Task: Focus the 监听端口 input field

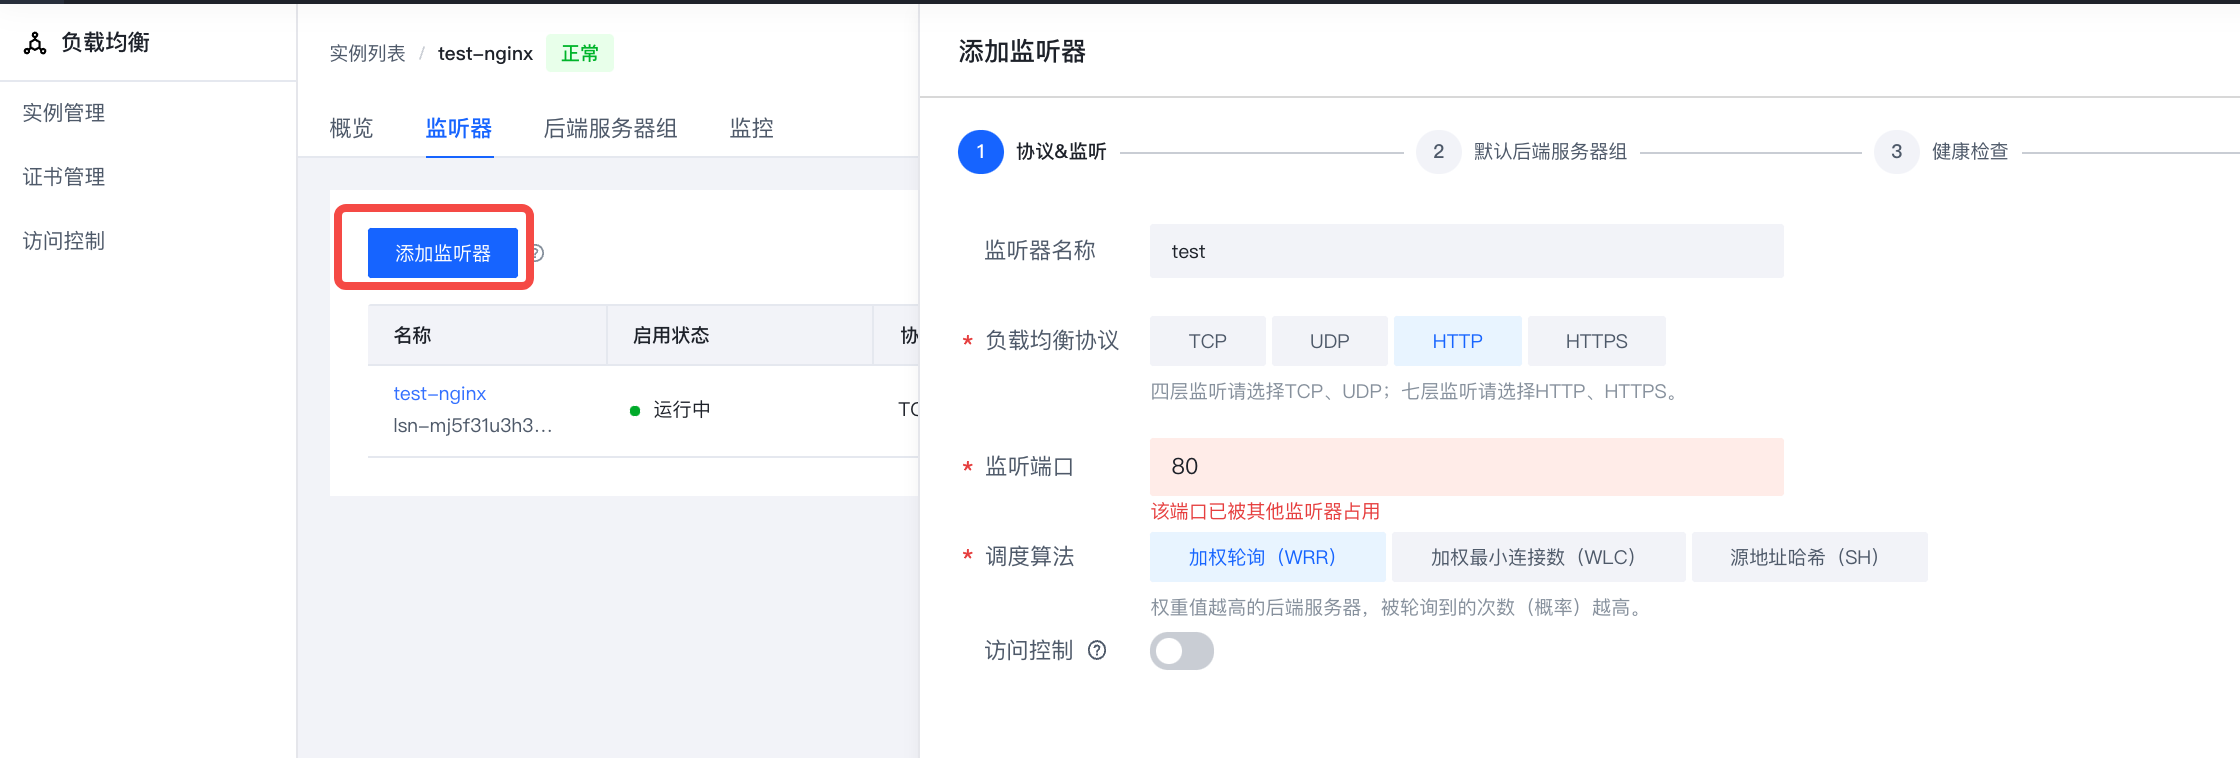Action: point(1466,467)
